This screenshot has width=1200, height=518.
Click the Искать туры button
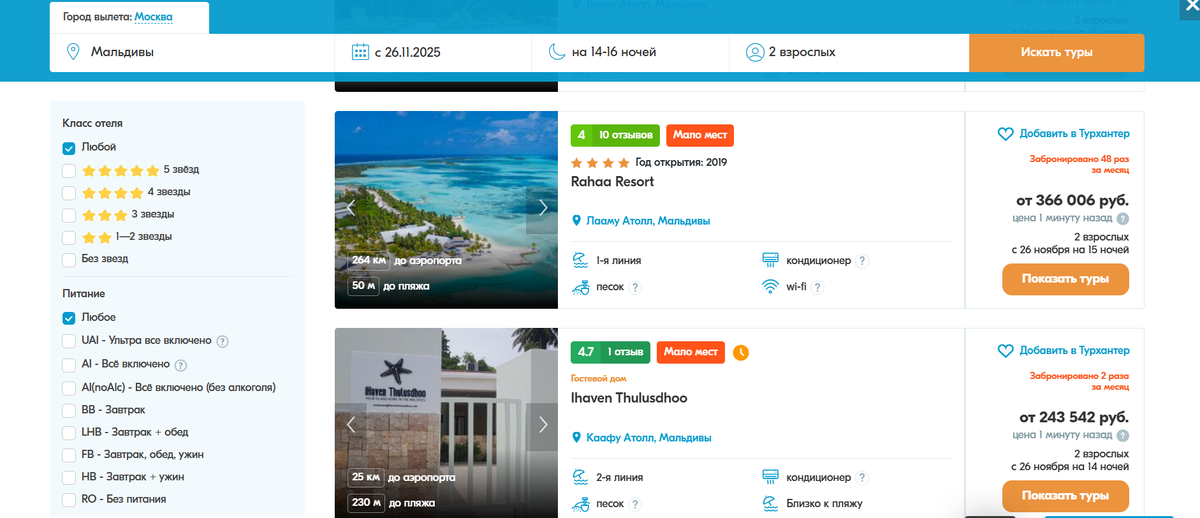(1056, 52)
